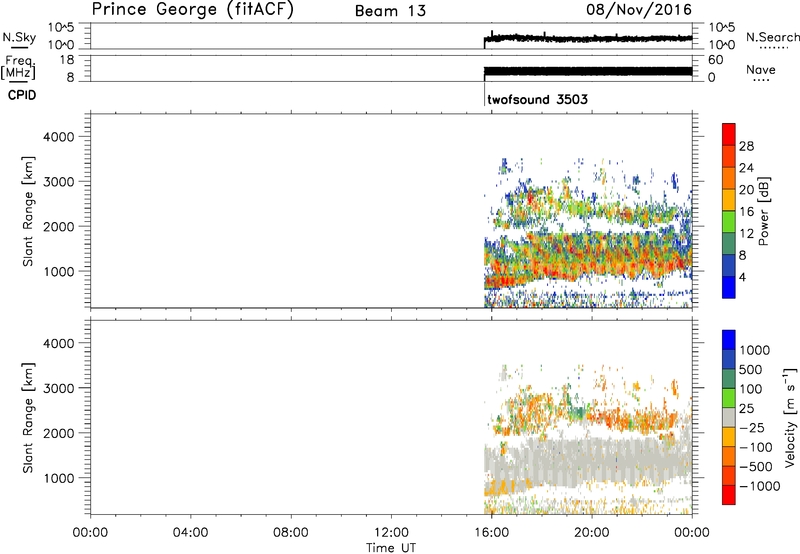
Task: Click the '-25' velocity scale value
Action: click(x=752, y=428)
